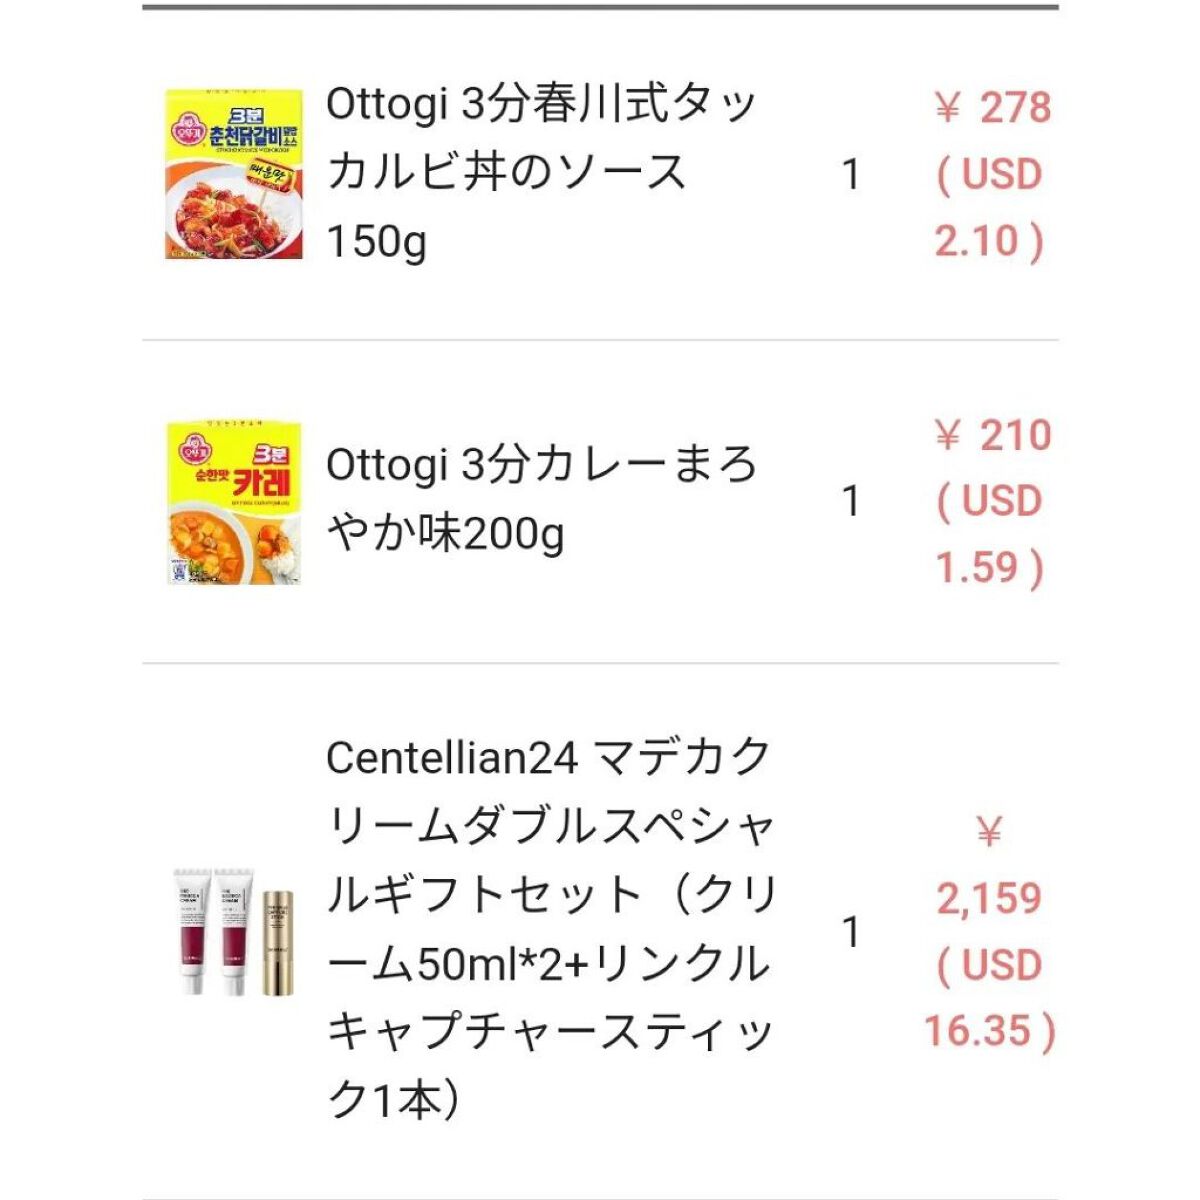Select the Centellian24 マデカクリーム gift set title
This screenshot has width=1200, height=1200.
tap(550, 930)
